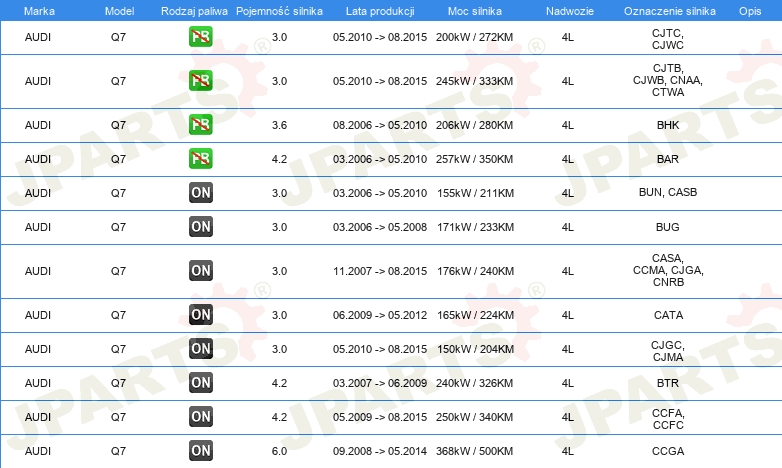Viewport: 782px width, 468px height.
Task: Click production years 11.2007 -> 08.2015
Action: click(380, 271)
